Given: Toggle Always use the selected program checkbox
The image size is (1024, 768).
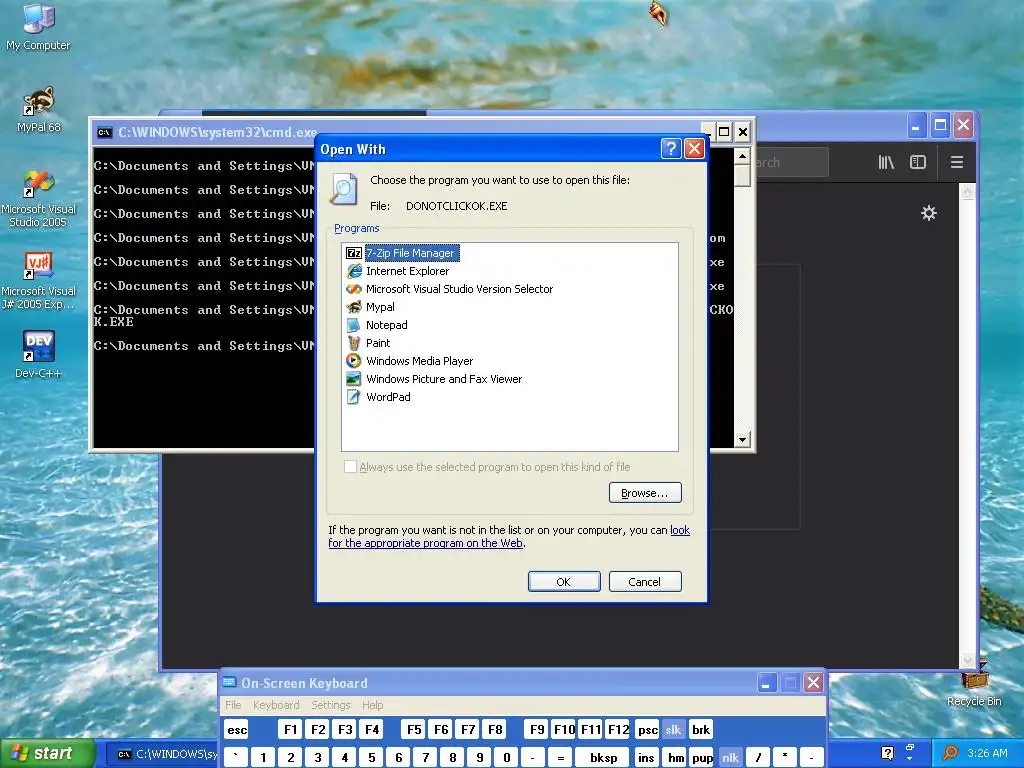Looking at the screenshot, I should point(351,466).
